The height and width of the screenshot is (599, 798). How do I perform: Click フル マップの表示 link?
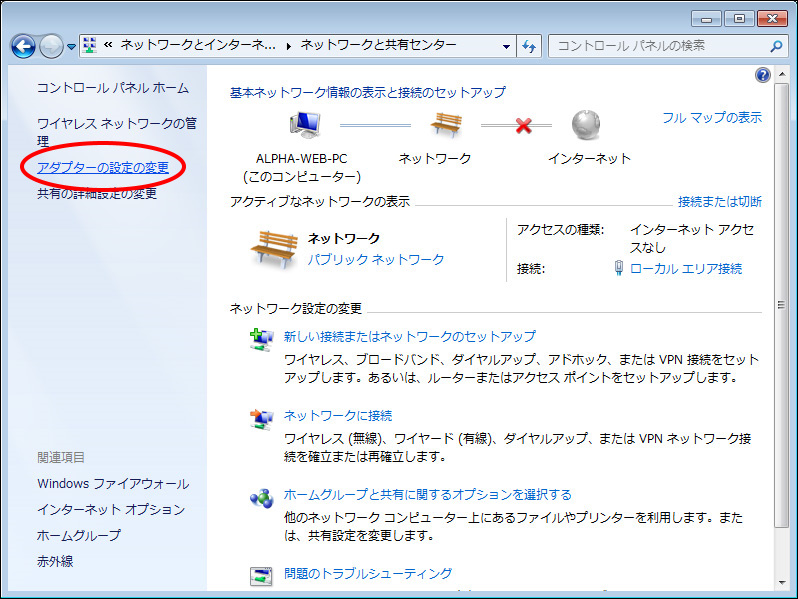[x=711, y=117]
